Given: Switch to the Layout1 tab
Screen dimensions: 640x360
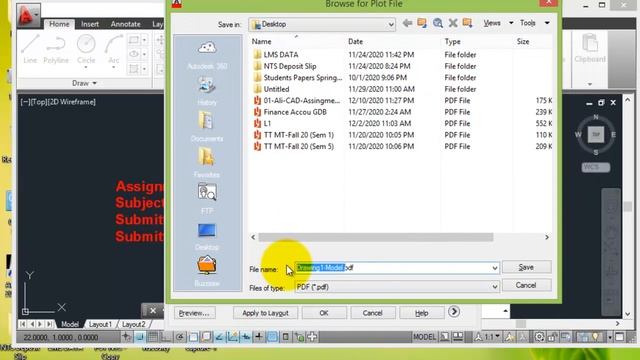Looking at the screenshot, I should 100,324.
